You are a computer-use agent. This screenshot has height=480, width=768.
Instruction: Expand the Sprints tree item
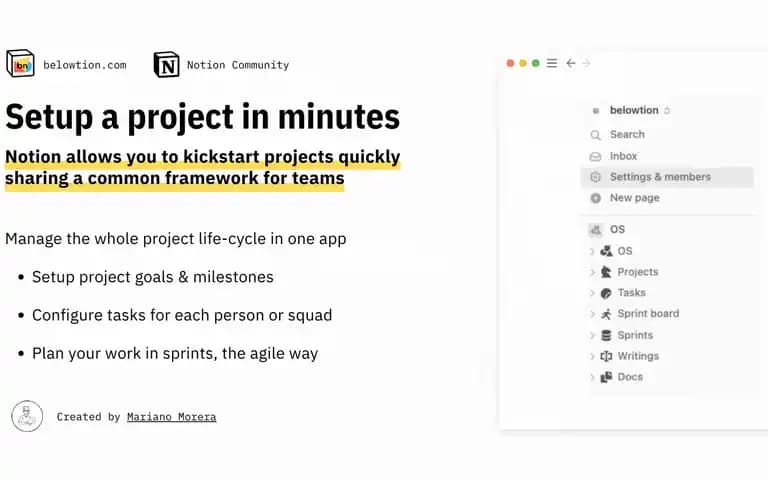592,336
